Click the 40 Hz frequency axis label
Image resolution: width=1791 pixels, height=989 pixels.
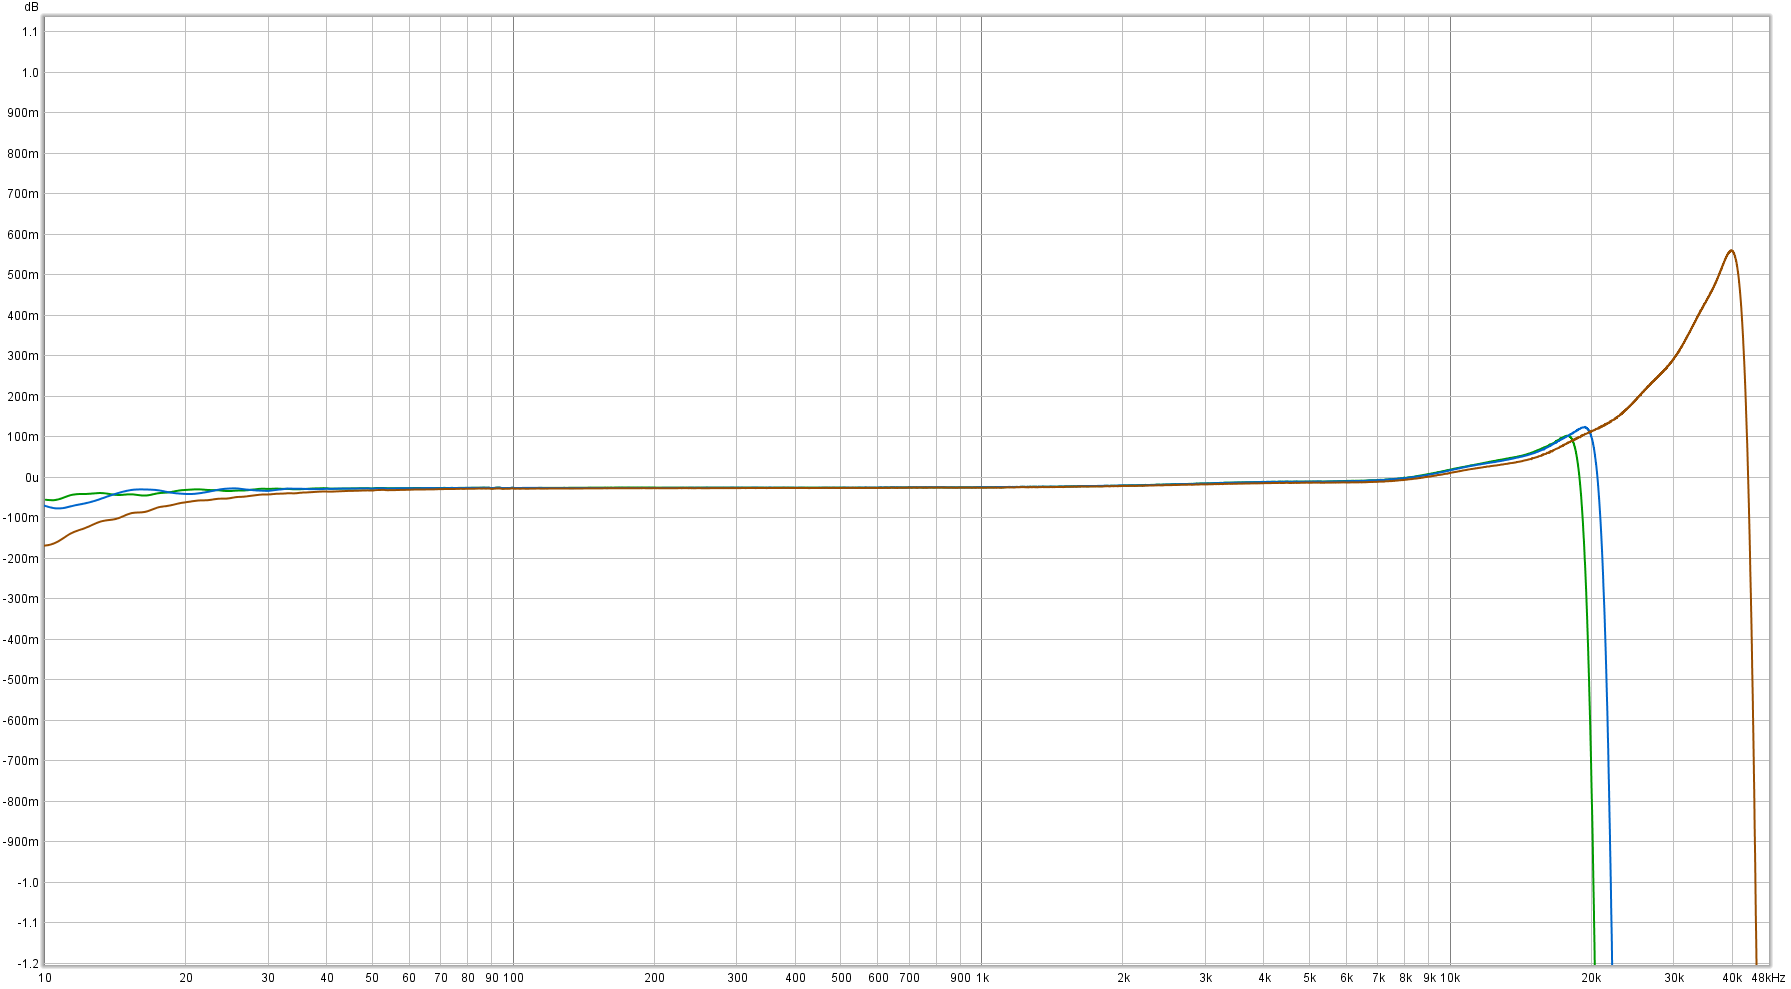[x=327, y=978]
